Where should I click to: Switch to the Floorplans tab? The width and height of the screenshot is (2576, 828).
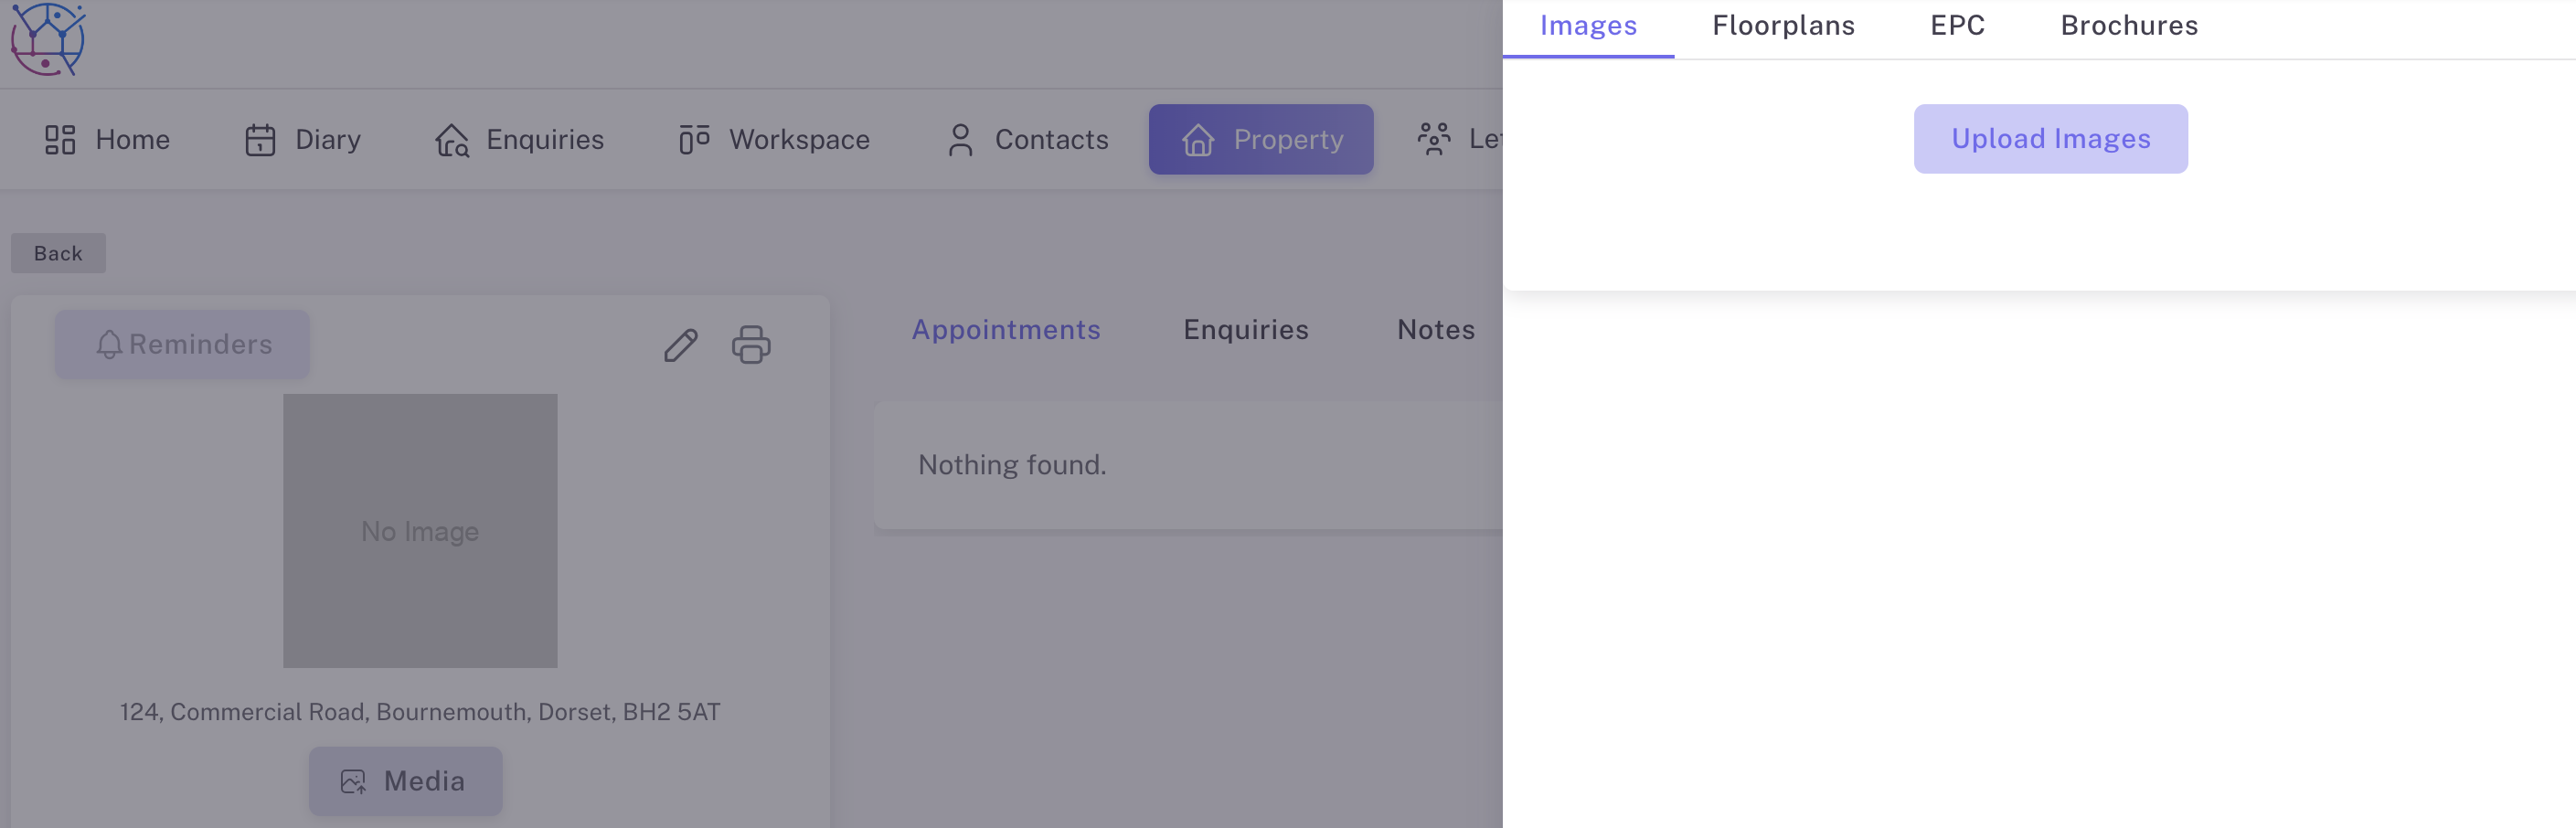[1783, 26]
